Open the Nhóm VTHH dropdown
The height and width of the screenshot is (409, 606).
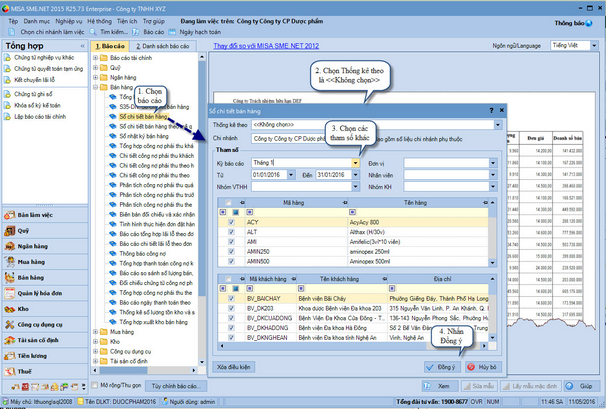(x=355, y=187)
